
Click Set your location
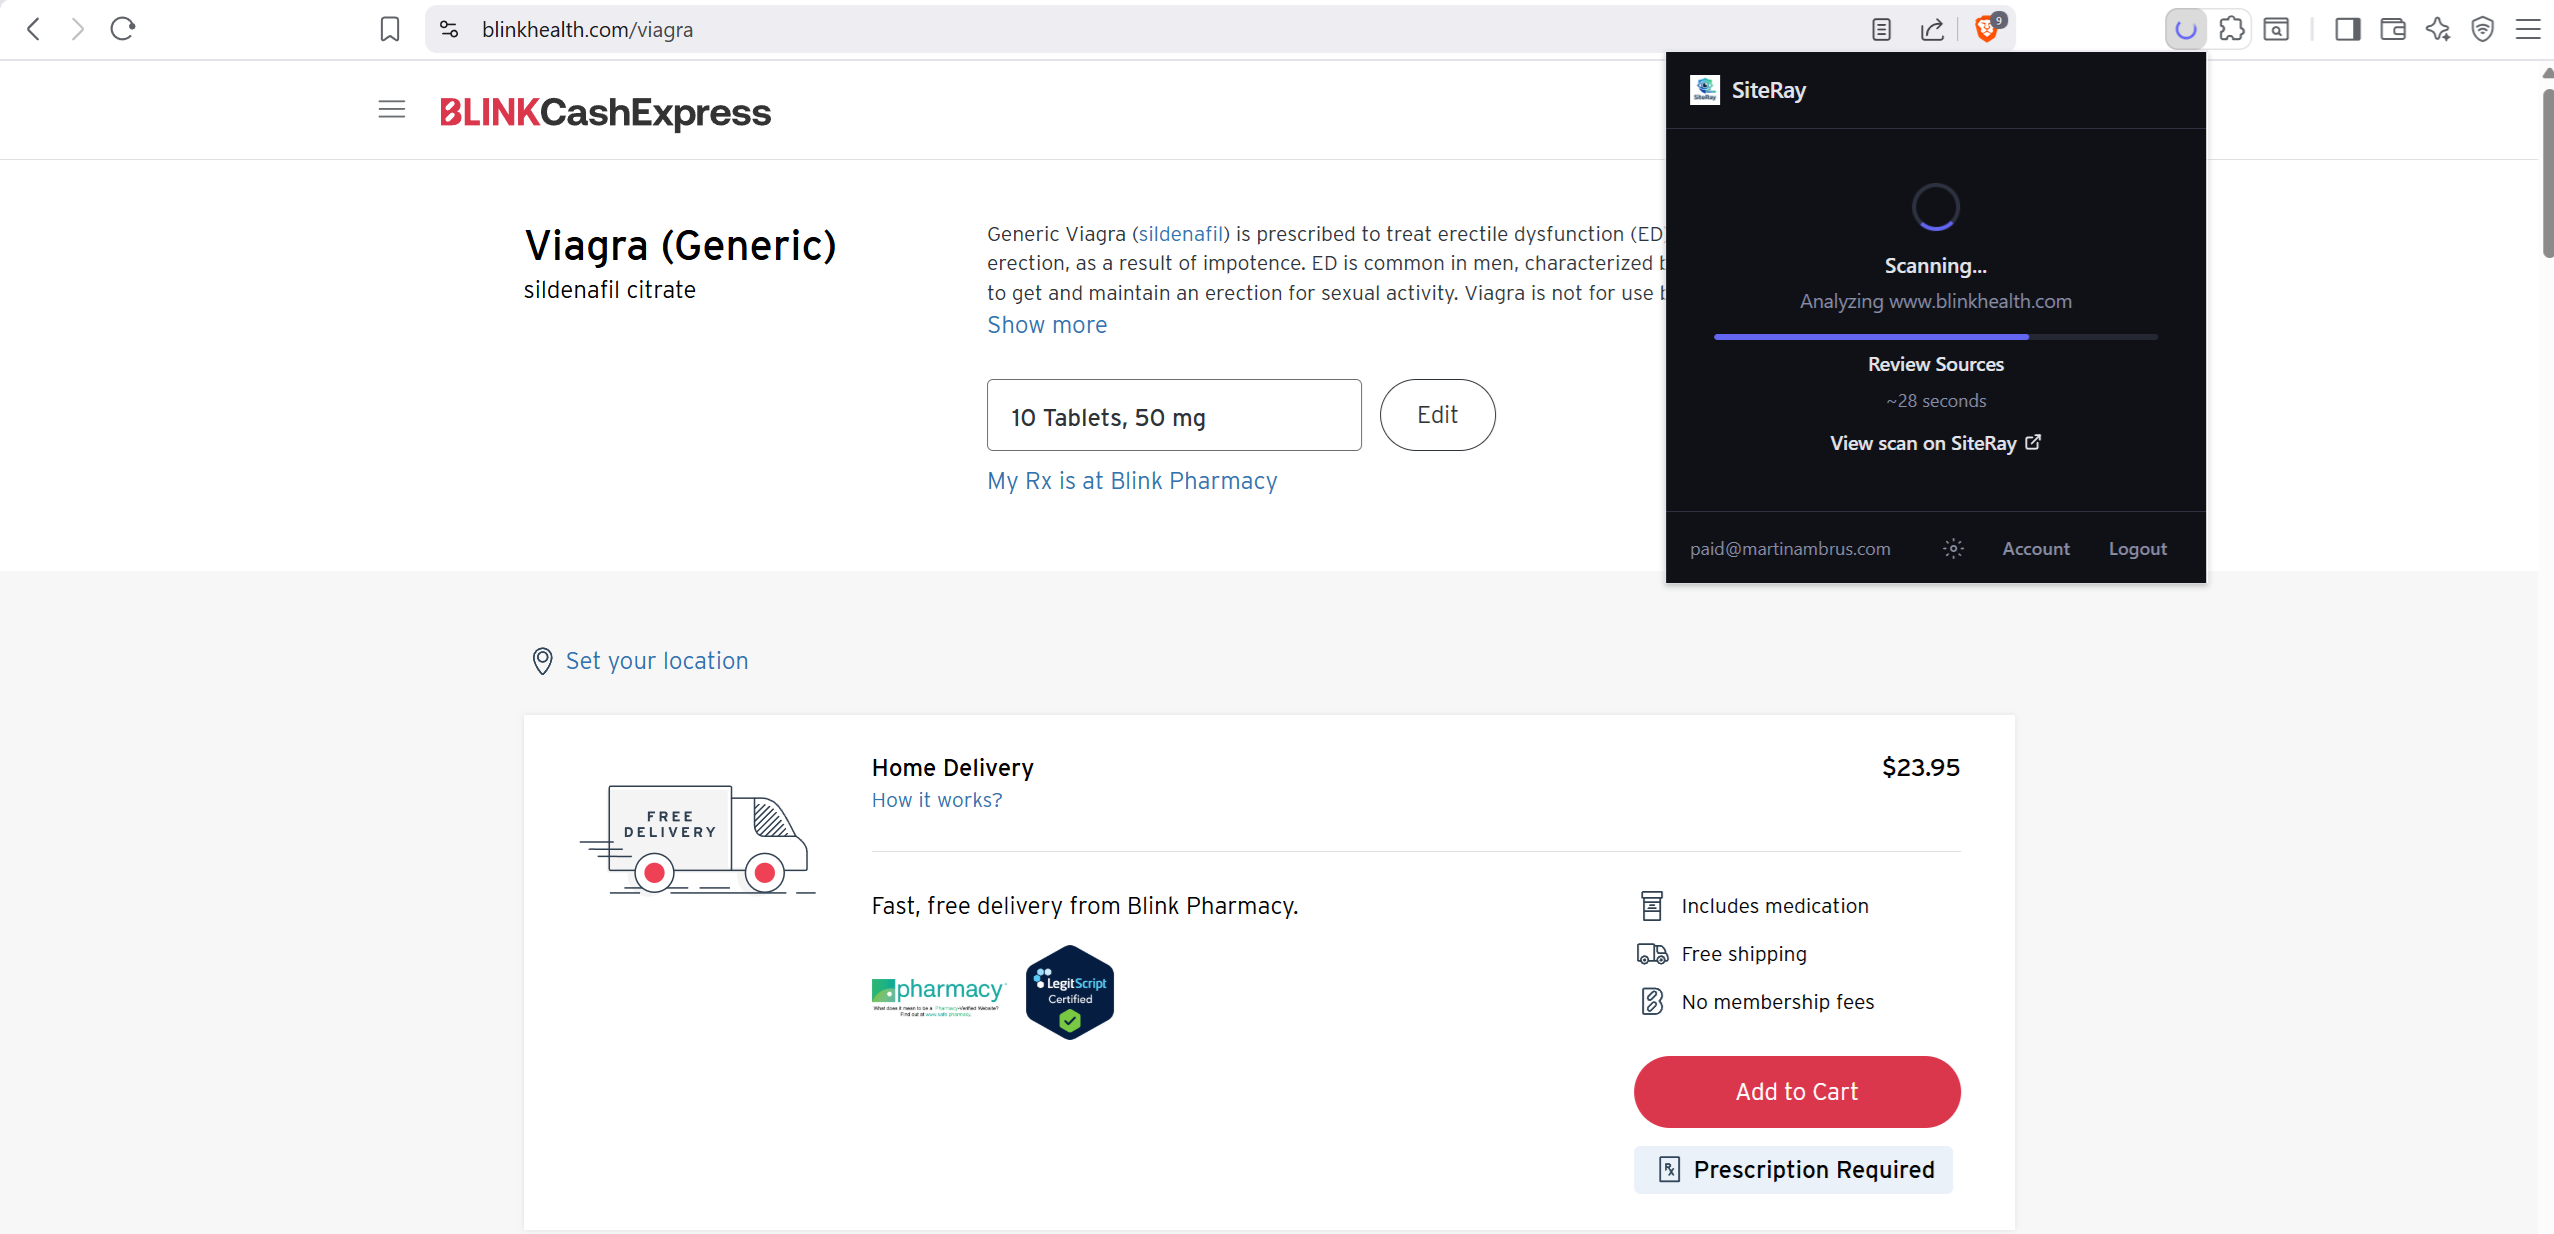pos(656,661)
